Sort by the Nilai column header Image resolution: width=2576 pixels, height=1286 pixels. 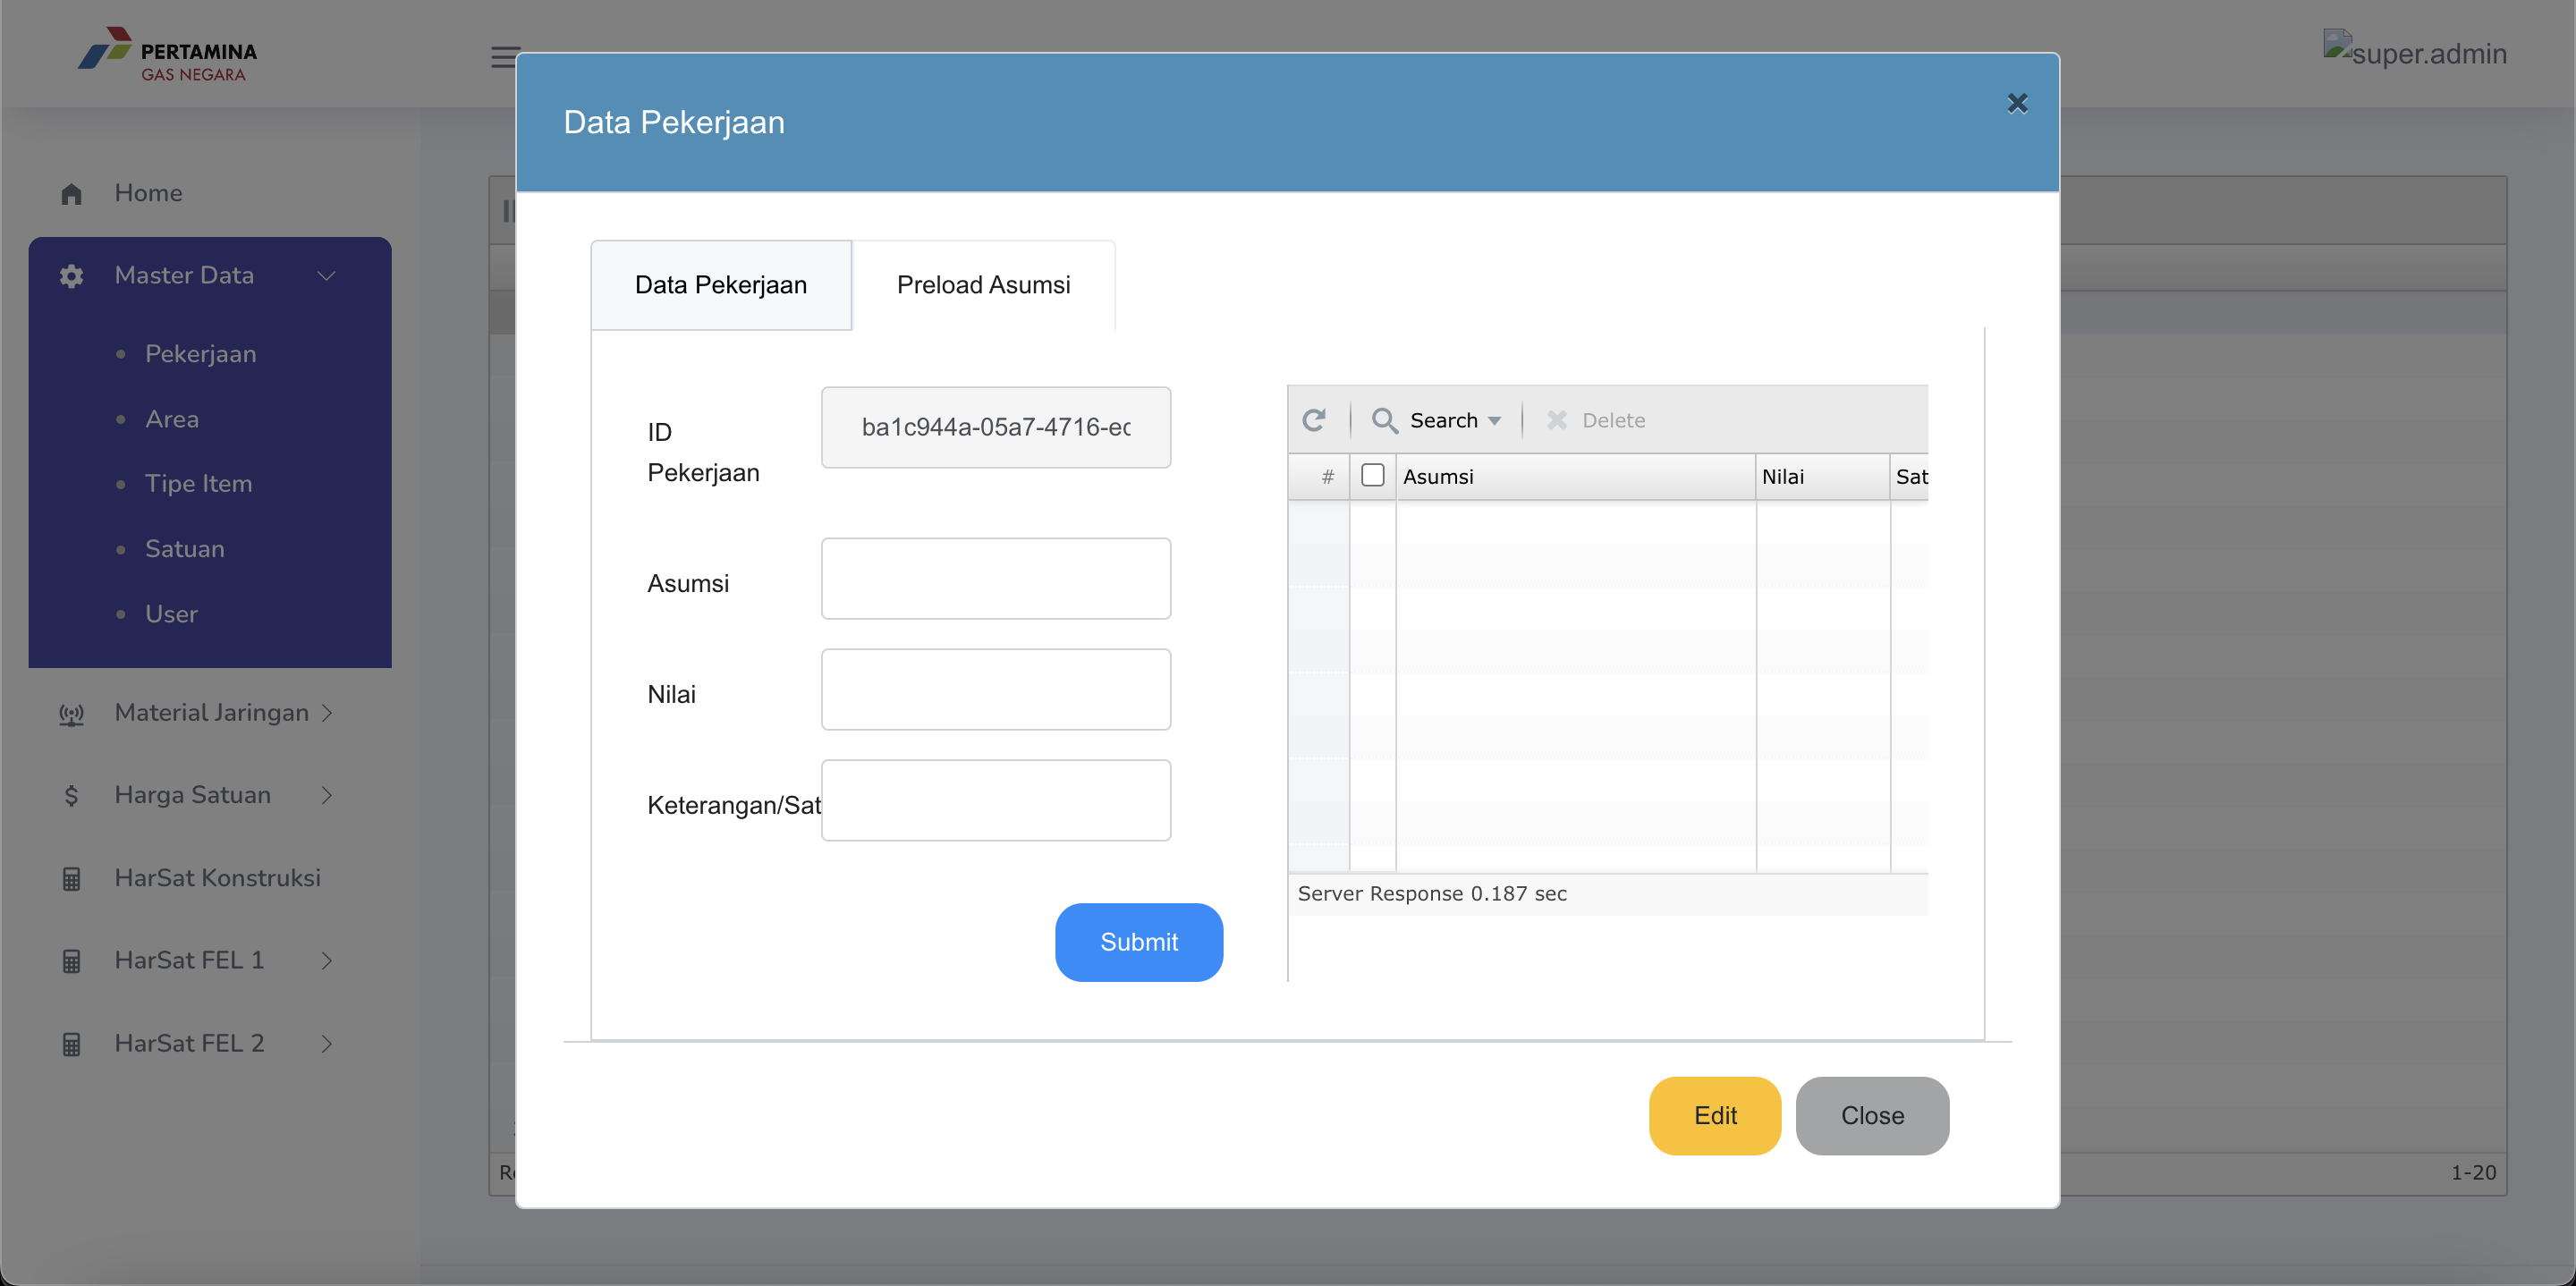pos(1822,477)
